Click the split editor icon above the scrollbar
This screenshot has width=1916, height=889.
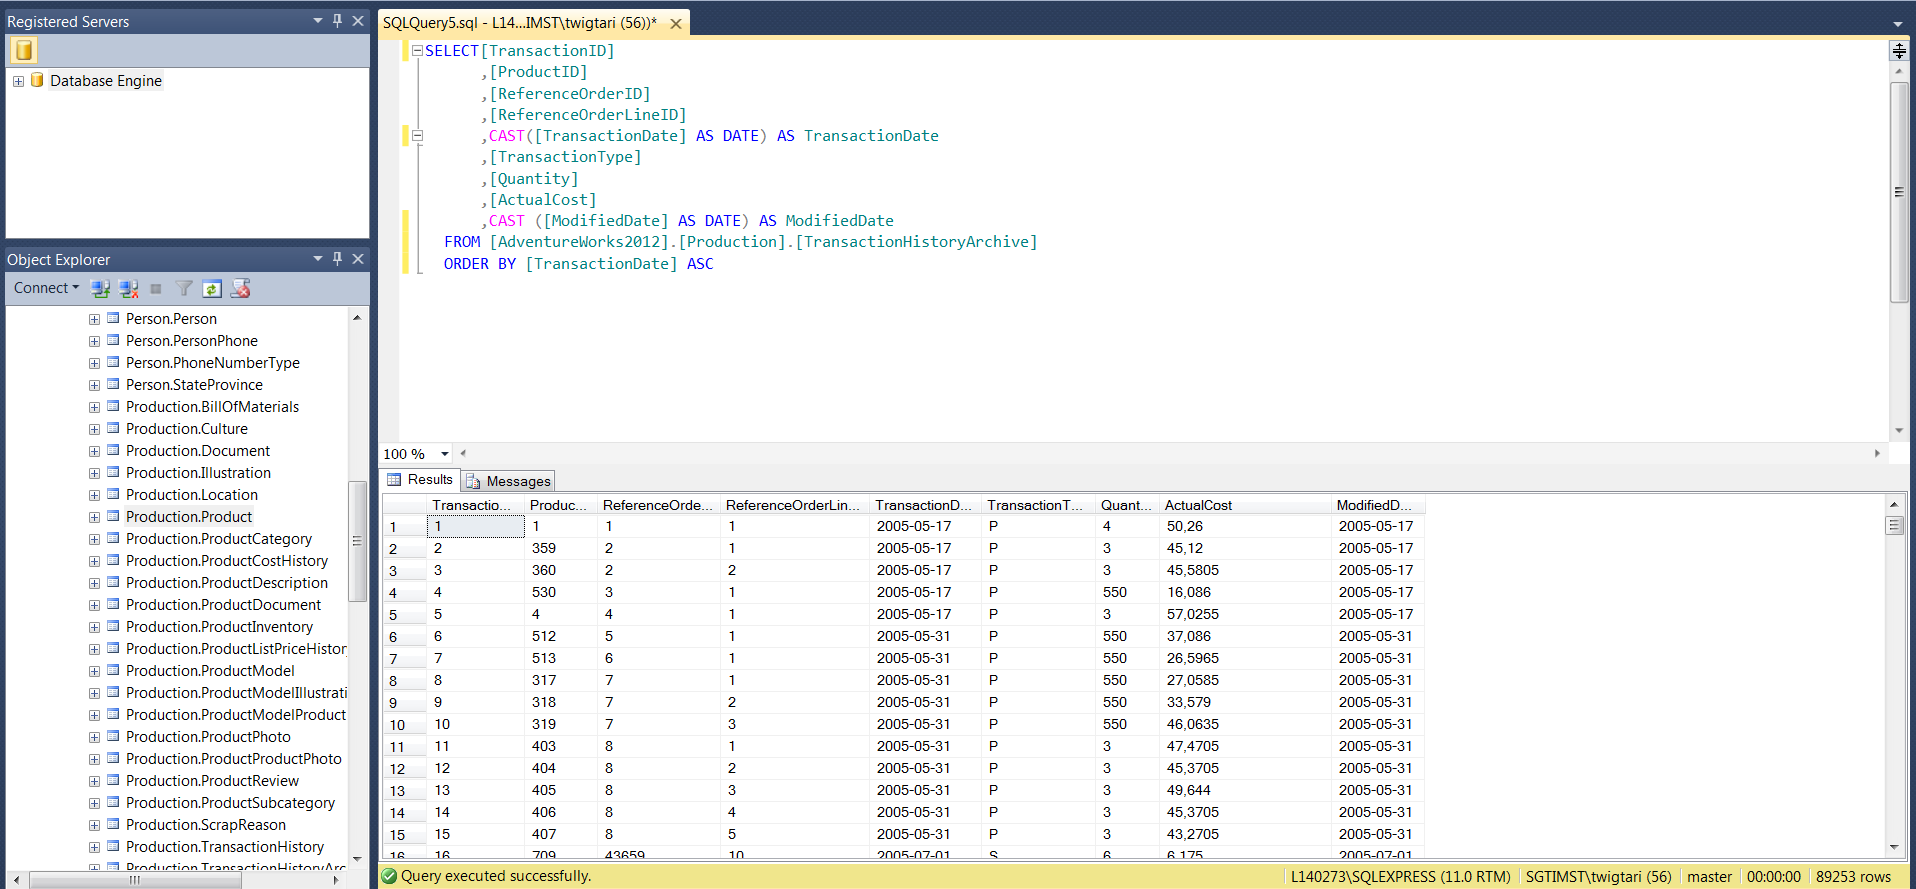[1898, 51]
